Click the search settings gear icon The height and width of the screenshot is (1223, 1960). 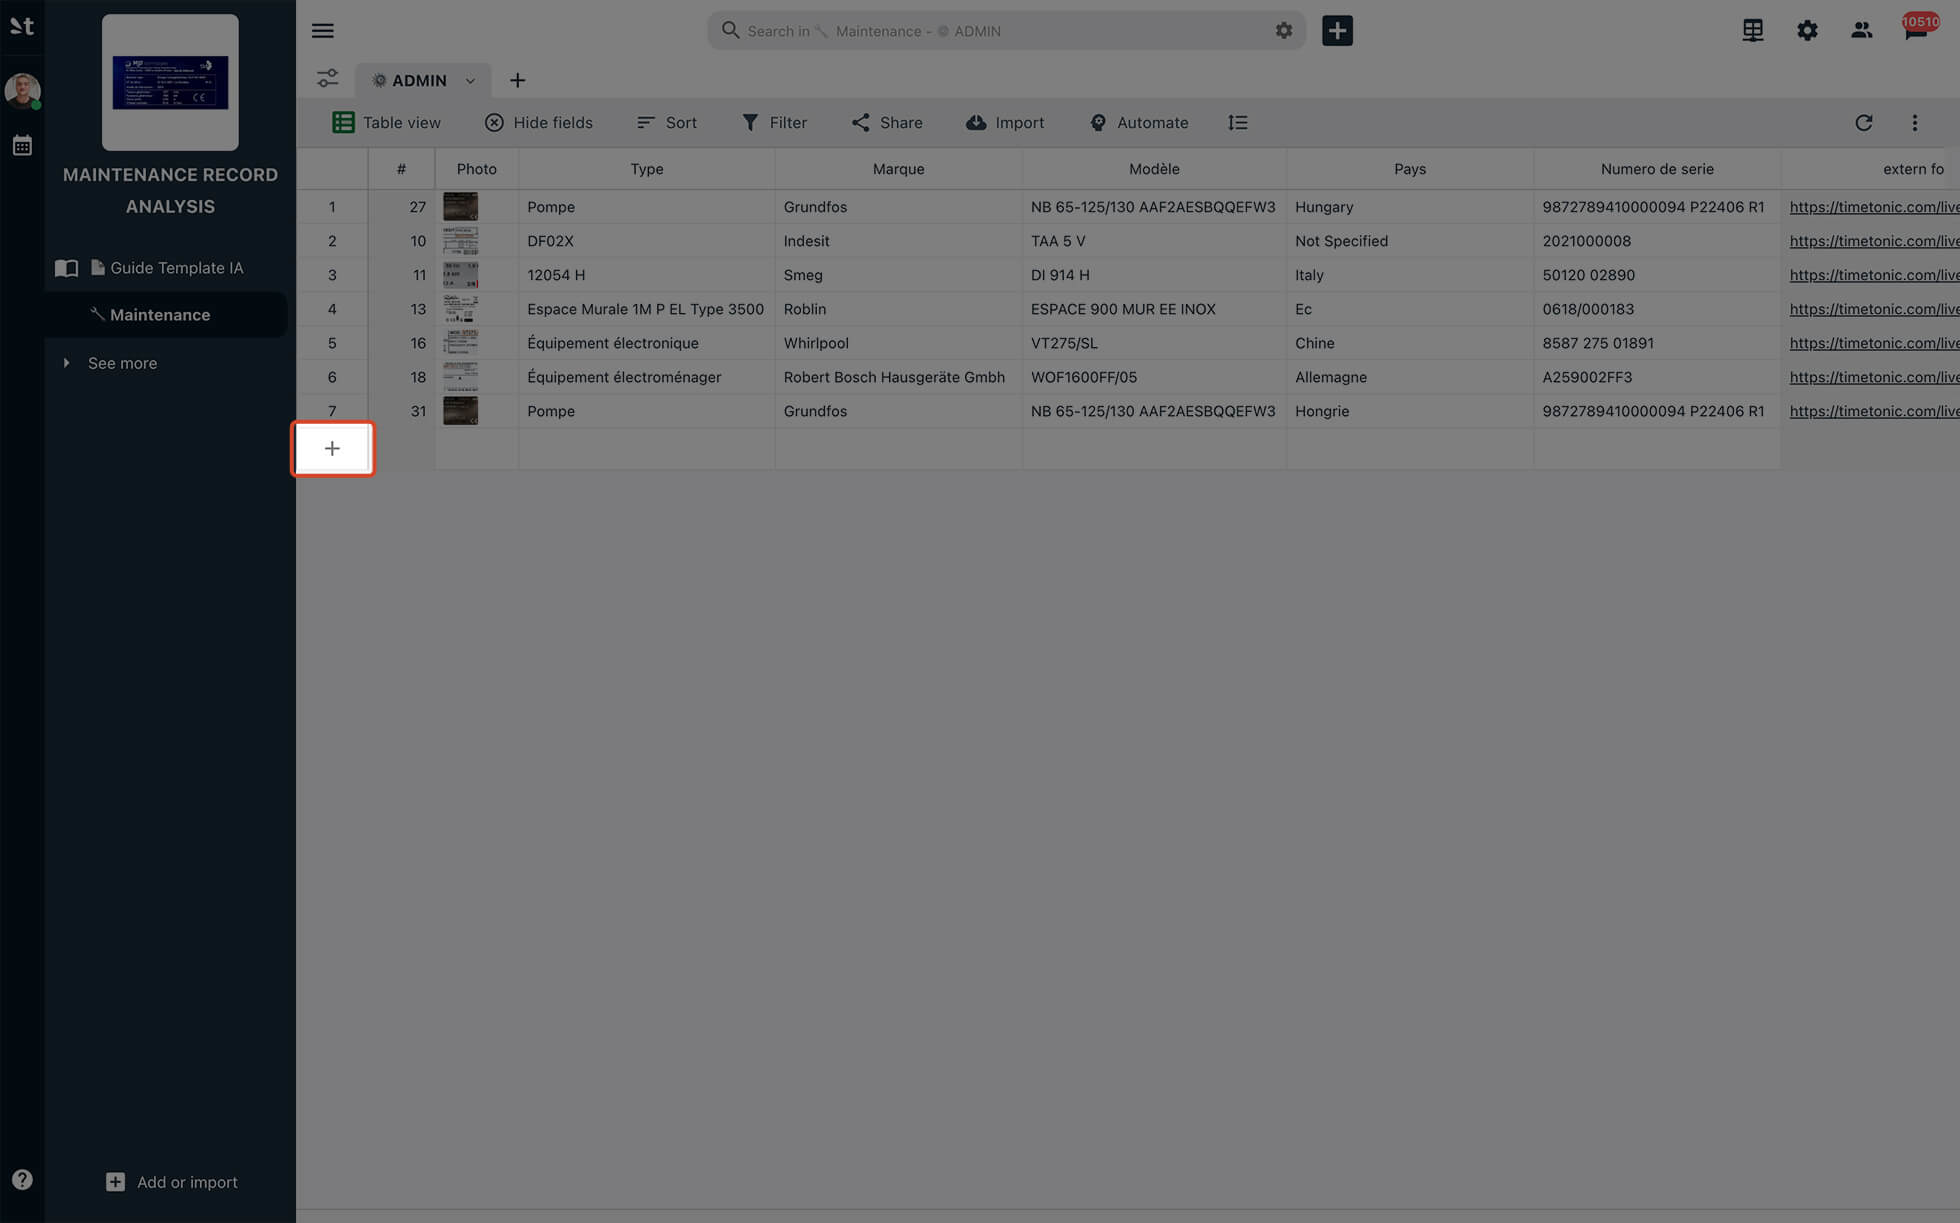(x=1284, y=31)
